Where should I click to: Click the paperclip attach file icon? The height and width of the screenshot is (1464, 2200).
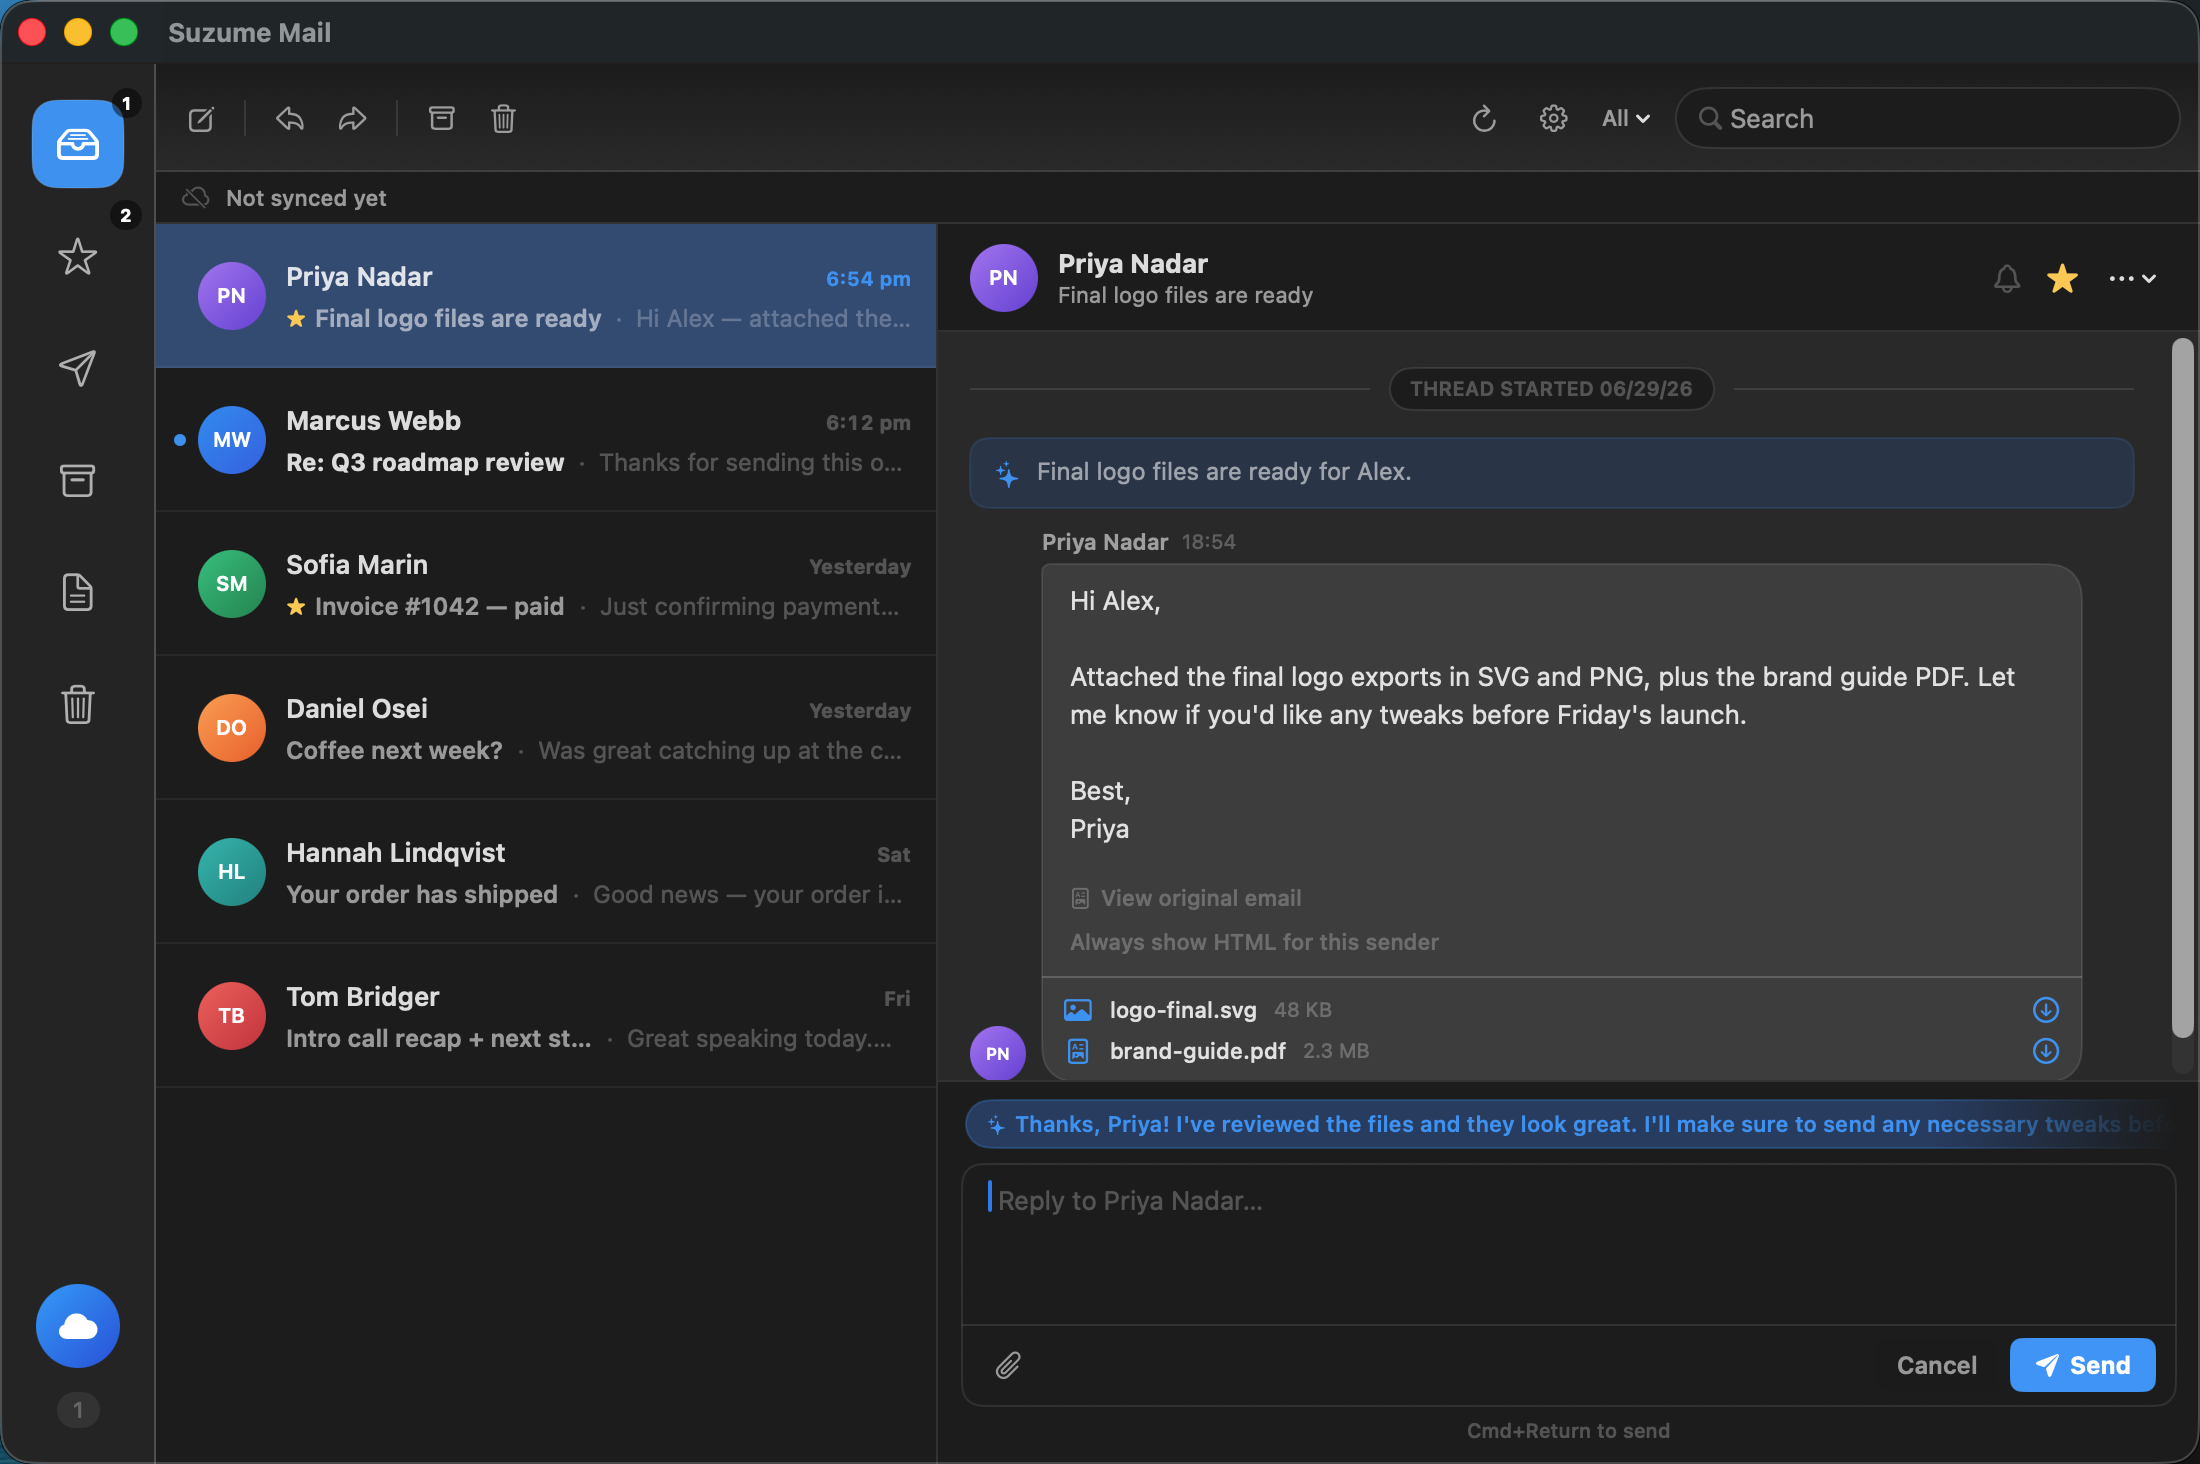1008,1365
